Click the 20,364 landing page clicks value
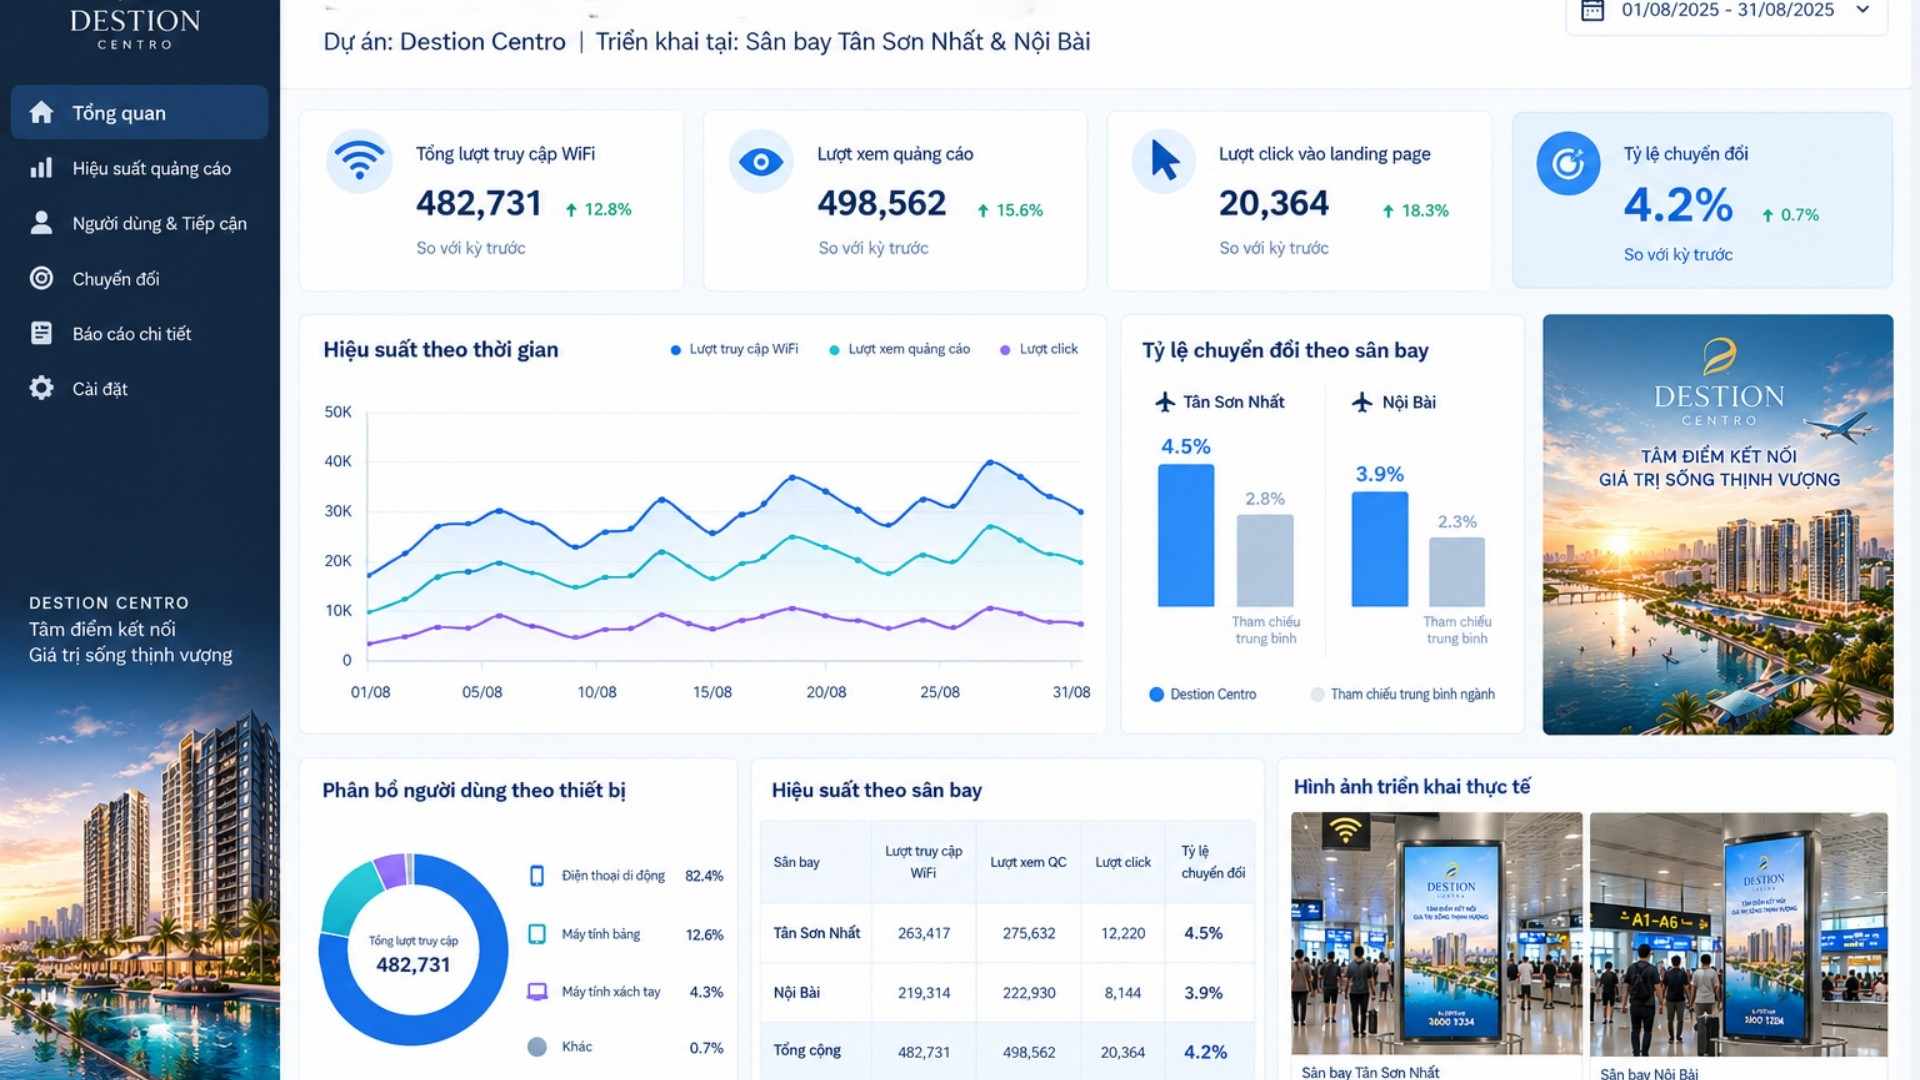Image resolution: width=1920 pixels, height=1080 pixels. [1273, 203]
